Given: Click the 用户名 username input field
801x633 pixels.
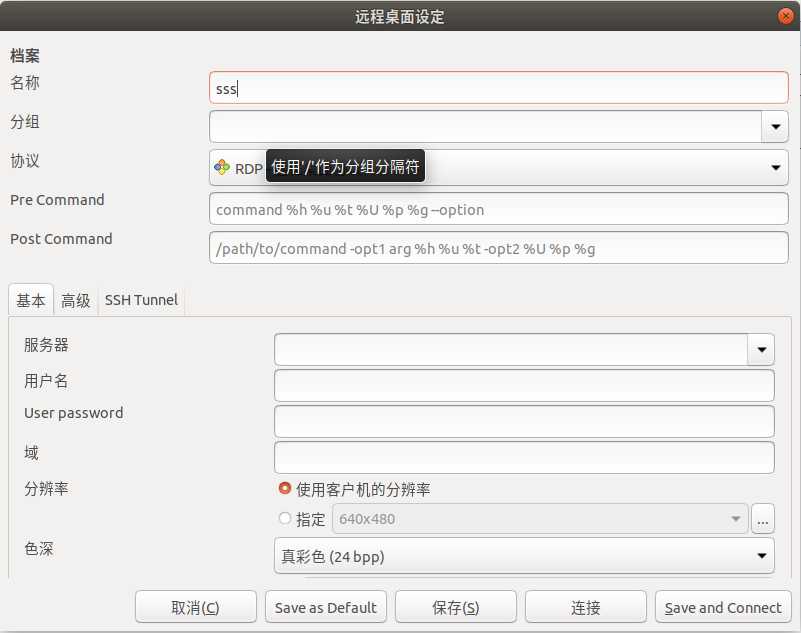Looking at the screenshot, I should coord(524,385).
